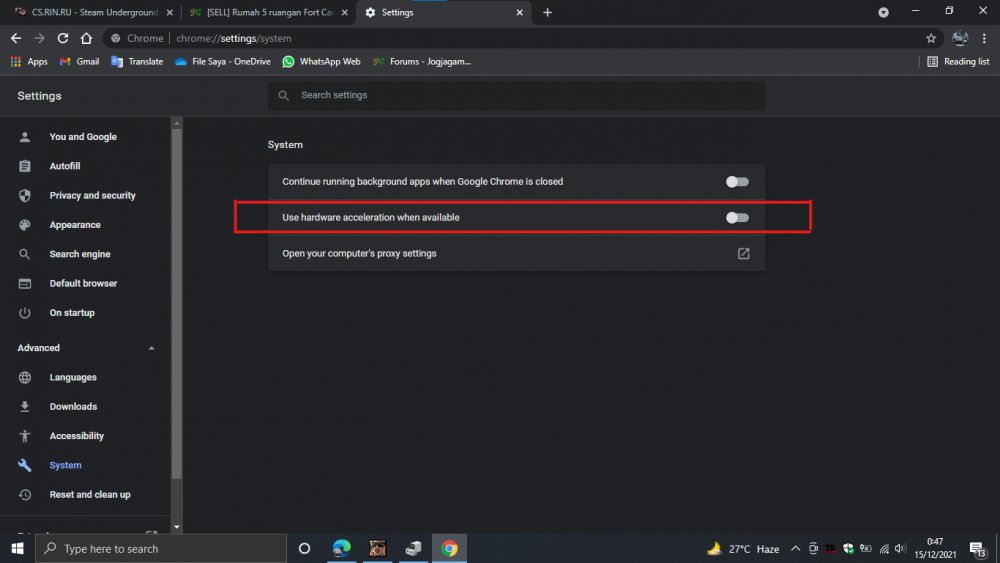Focus the Search settings field

tap(517, 96)
